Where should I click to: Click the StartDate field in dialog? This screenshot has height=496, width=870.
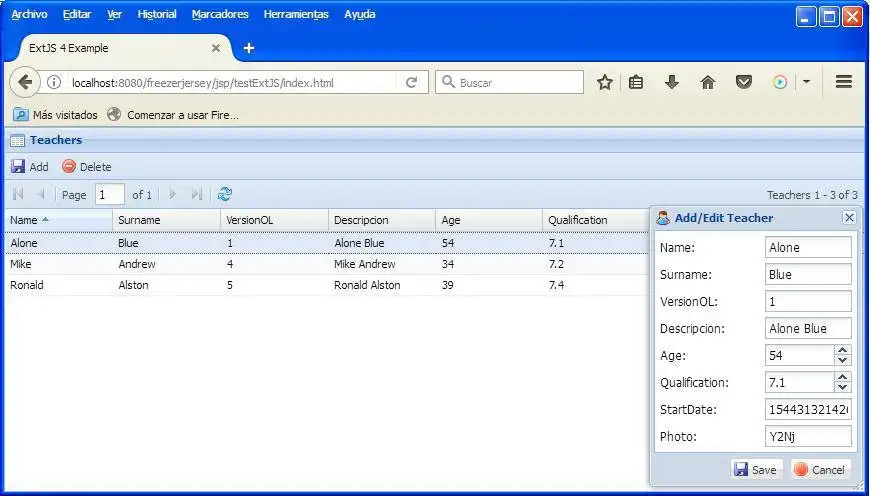click(808, 409)
